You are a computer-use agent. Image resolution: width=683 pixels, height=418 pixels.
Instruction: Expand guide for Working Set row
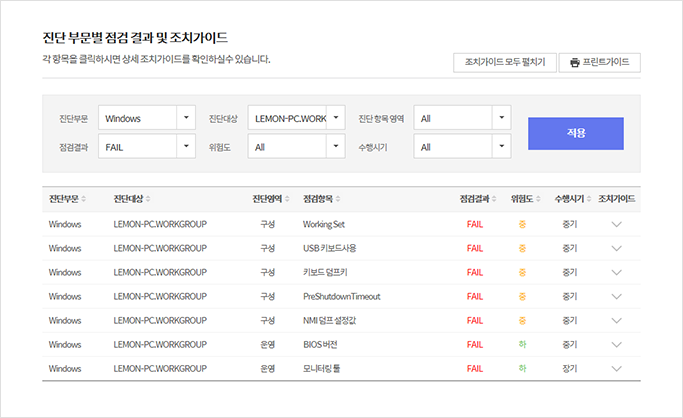[616, 224]
